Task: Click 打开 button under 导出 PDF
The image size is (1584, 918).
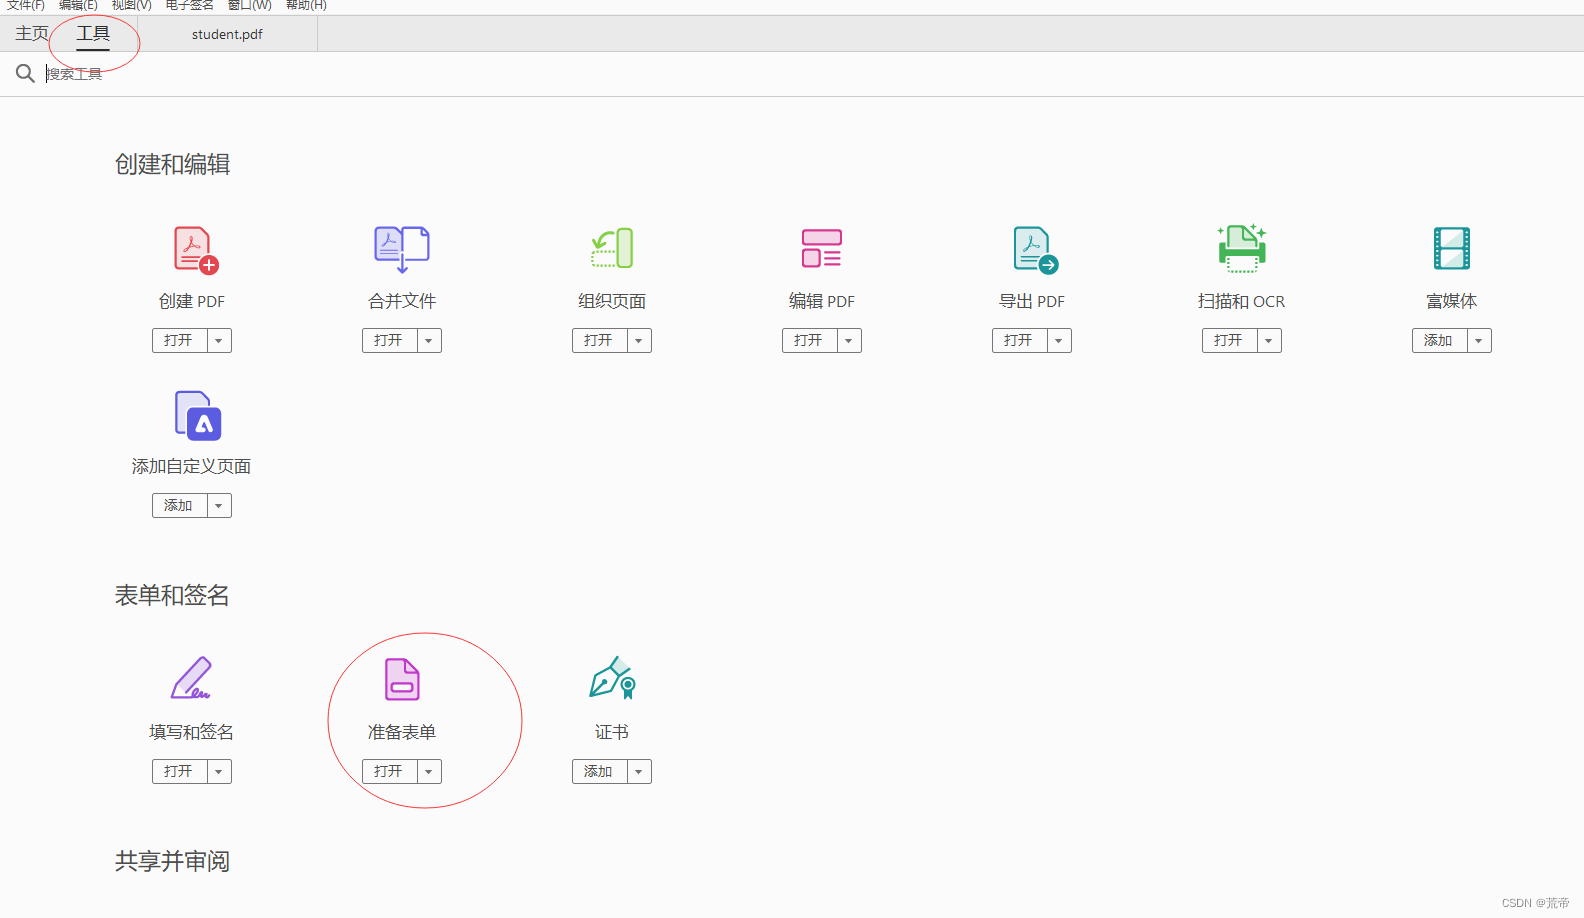Action: point(1020,341)
